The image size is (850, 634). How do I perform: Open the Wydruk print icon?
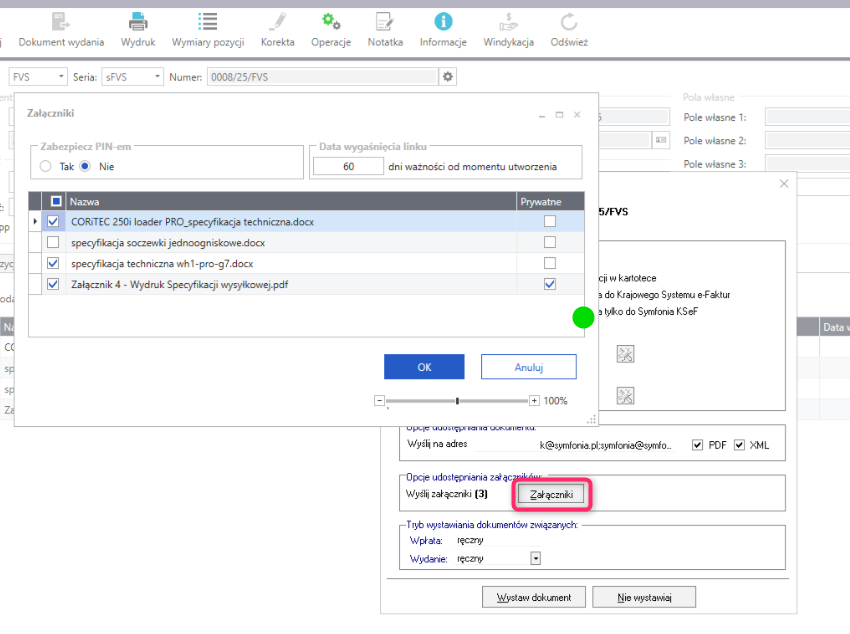[138, 21]
